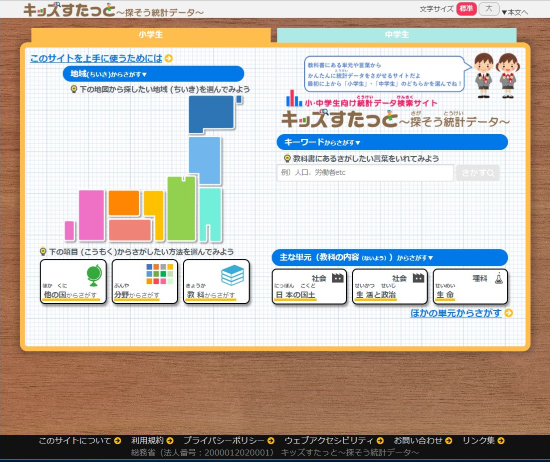Click arrow icon beside ほかの単元からさがす

click(x=509, y=313)
